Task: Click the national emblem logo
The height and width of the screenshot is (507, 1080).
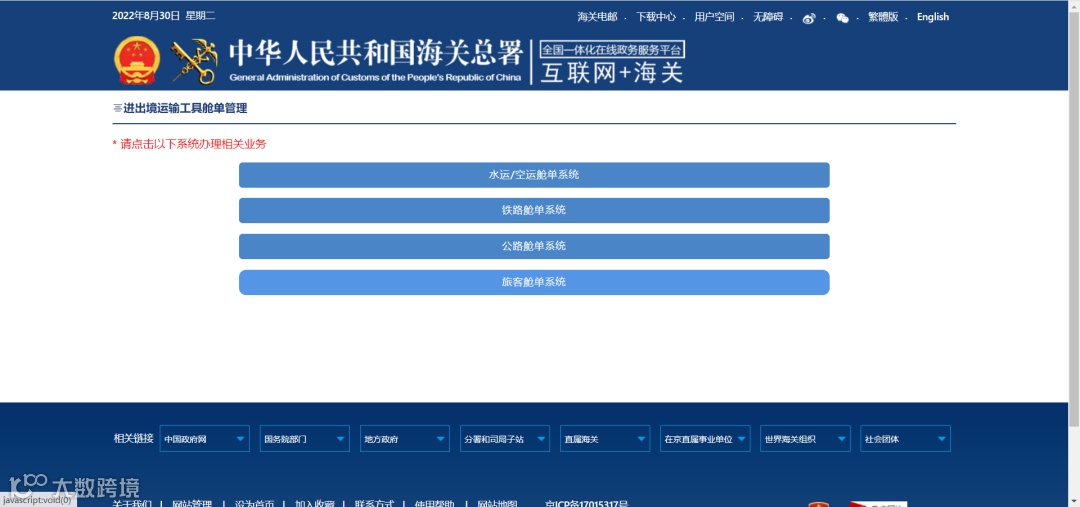Action: (137, 61)
